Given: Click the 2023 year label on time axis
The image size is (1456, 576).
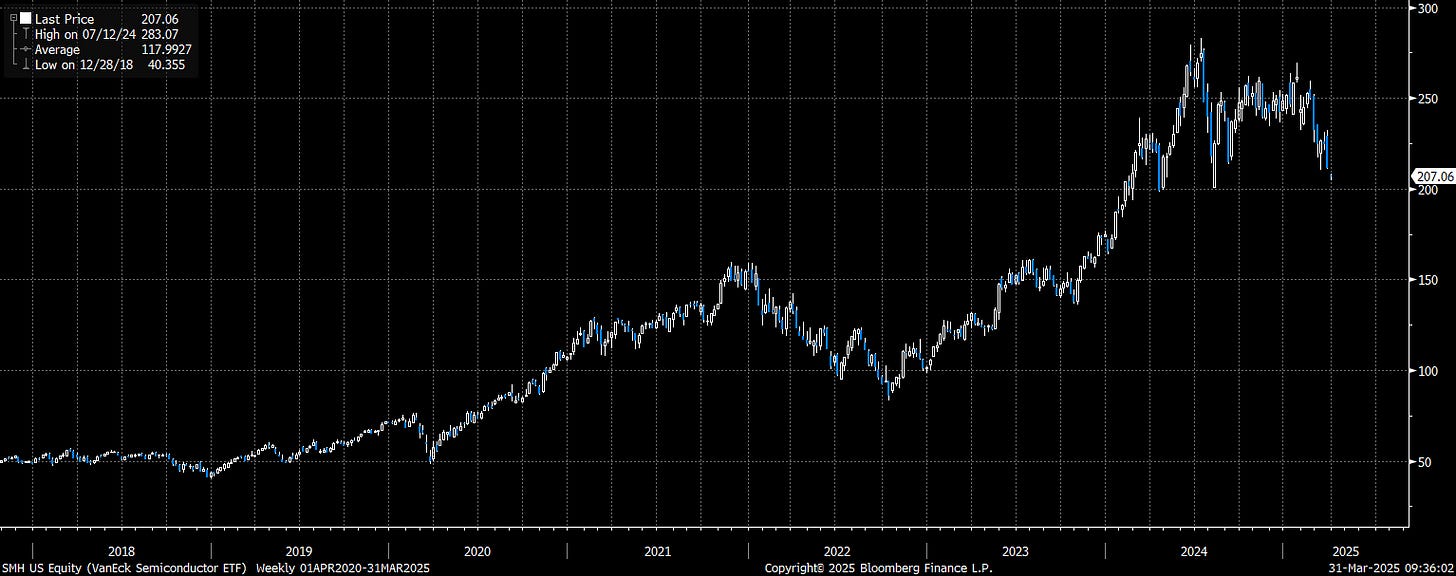Looking at the screenshot, I should pos(1014,551).
